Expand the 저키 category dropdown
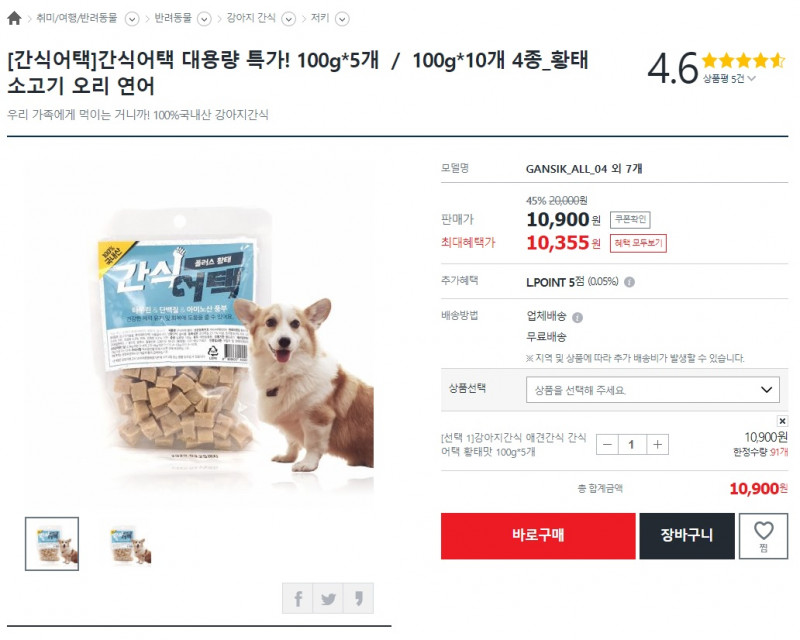The height and width of the screenshot is (640, 800). click(342, 19)
